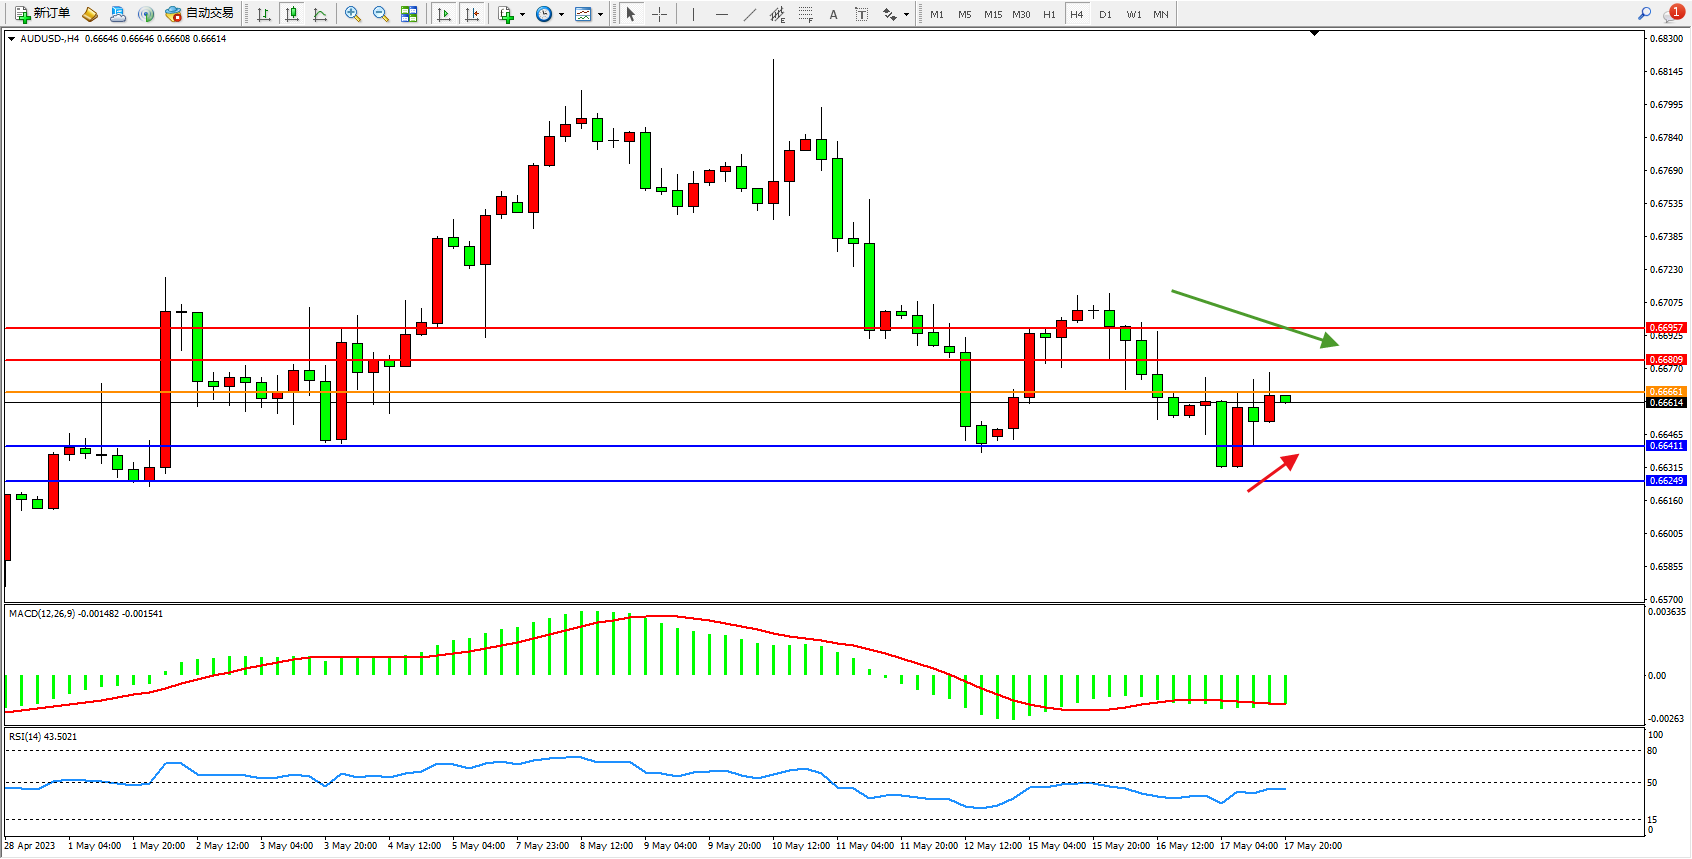The height and width of the screenshot is (859, 1692).
Task: Select the Fibonacci retracement tool
Action: pyautogui.click(x=805, y=14)
